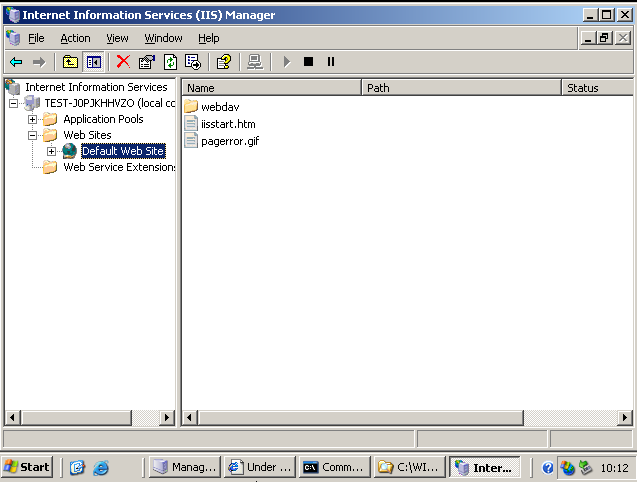This screenshot has width=637, height=482.
Task: Select the Default Web Site tree label
Action: [x=123, y=151]
